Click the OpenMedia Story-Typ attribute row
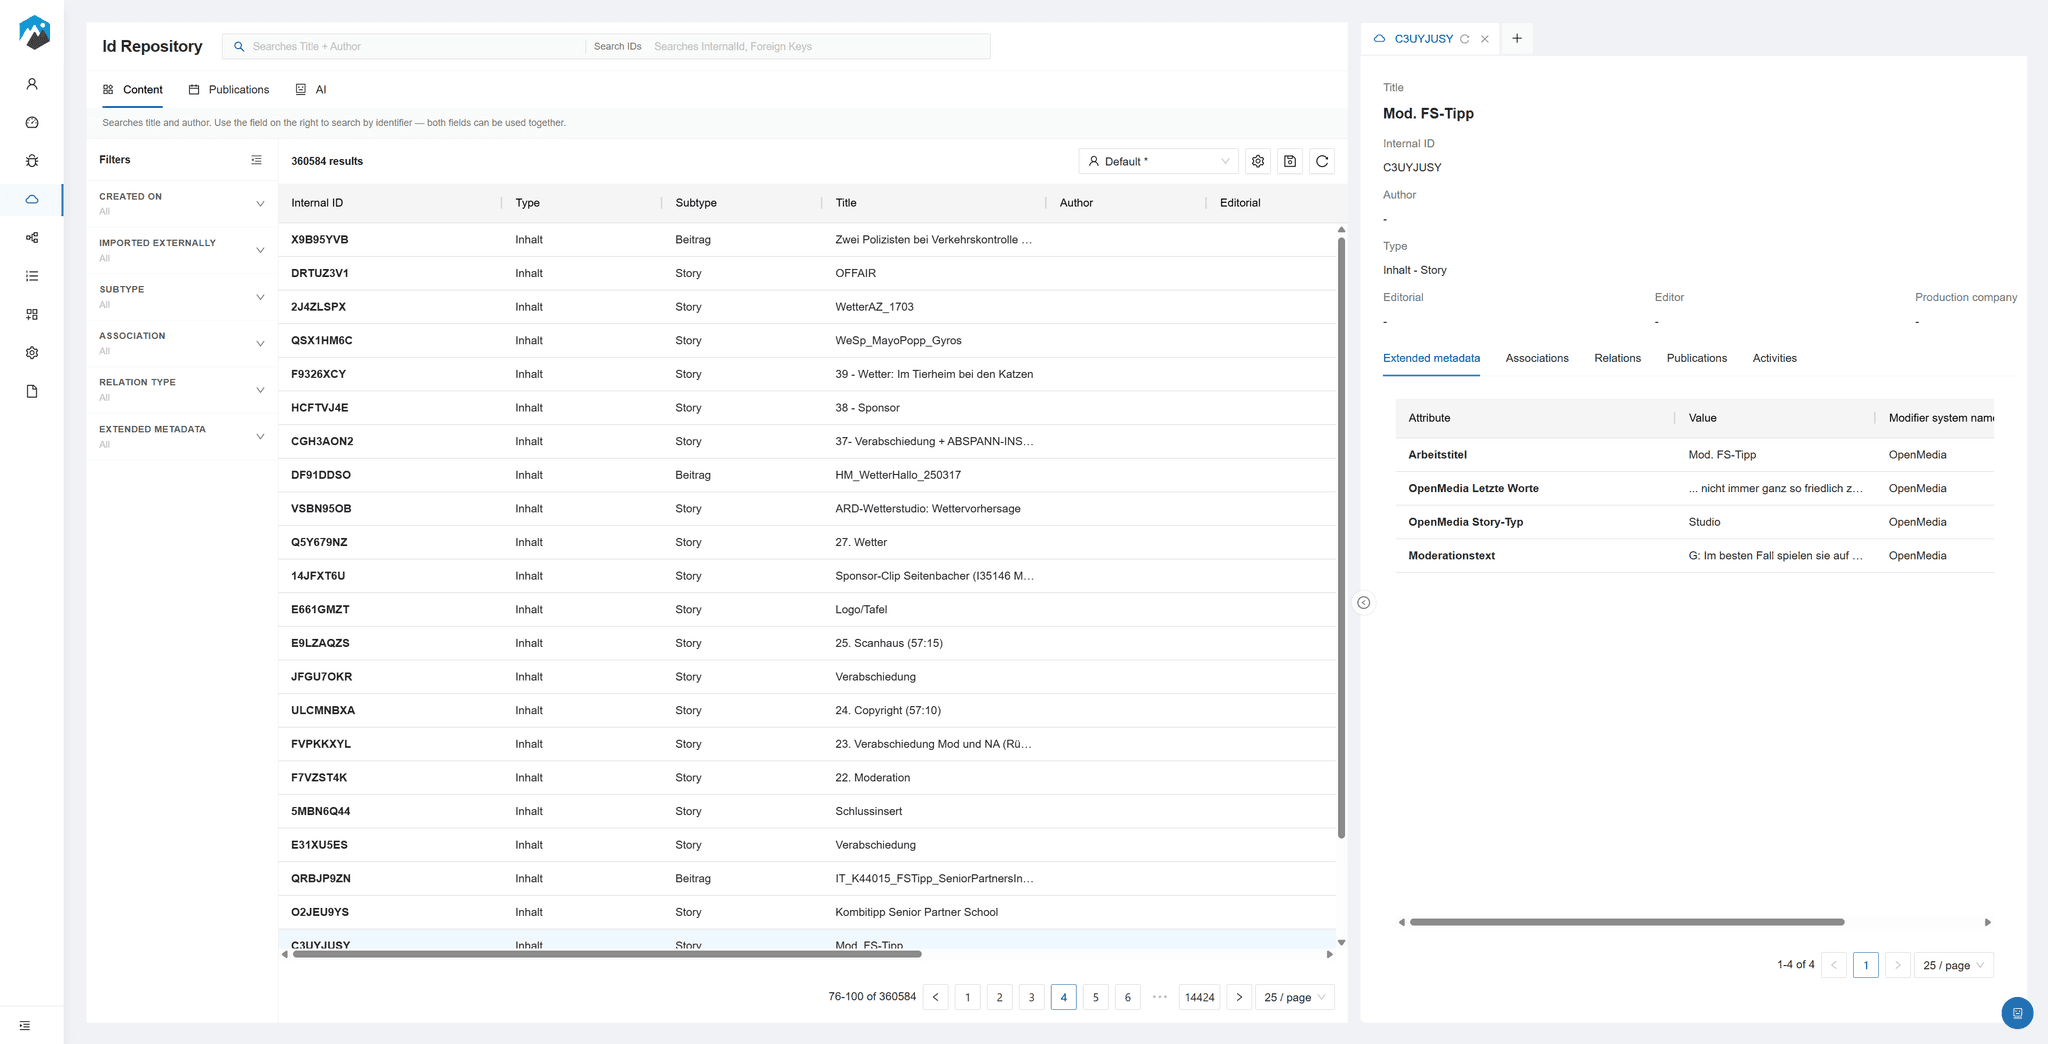Viewport: 2048px width, 1044px height. click(x=1695, y=522)
